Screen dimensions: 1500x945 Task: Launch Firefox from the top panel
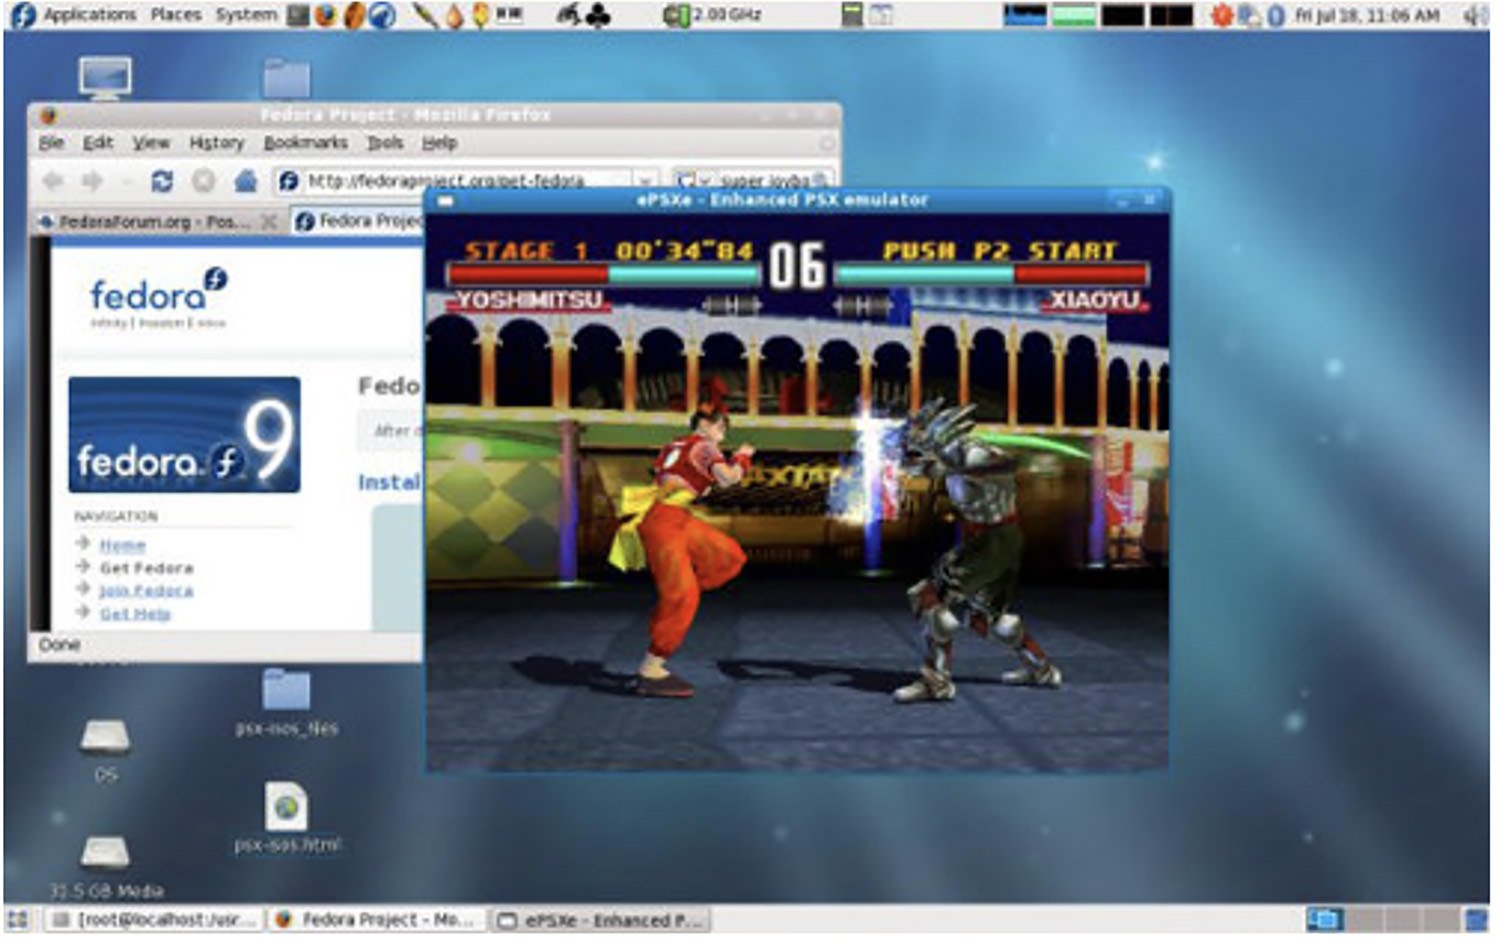(x=326, y=15)
